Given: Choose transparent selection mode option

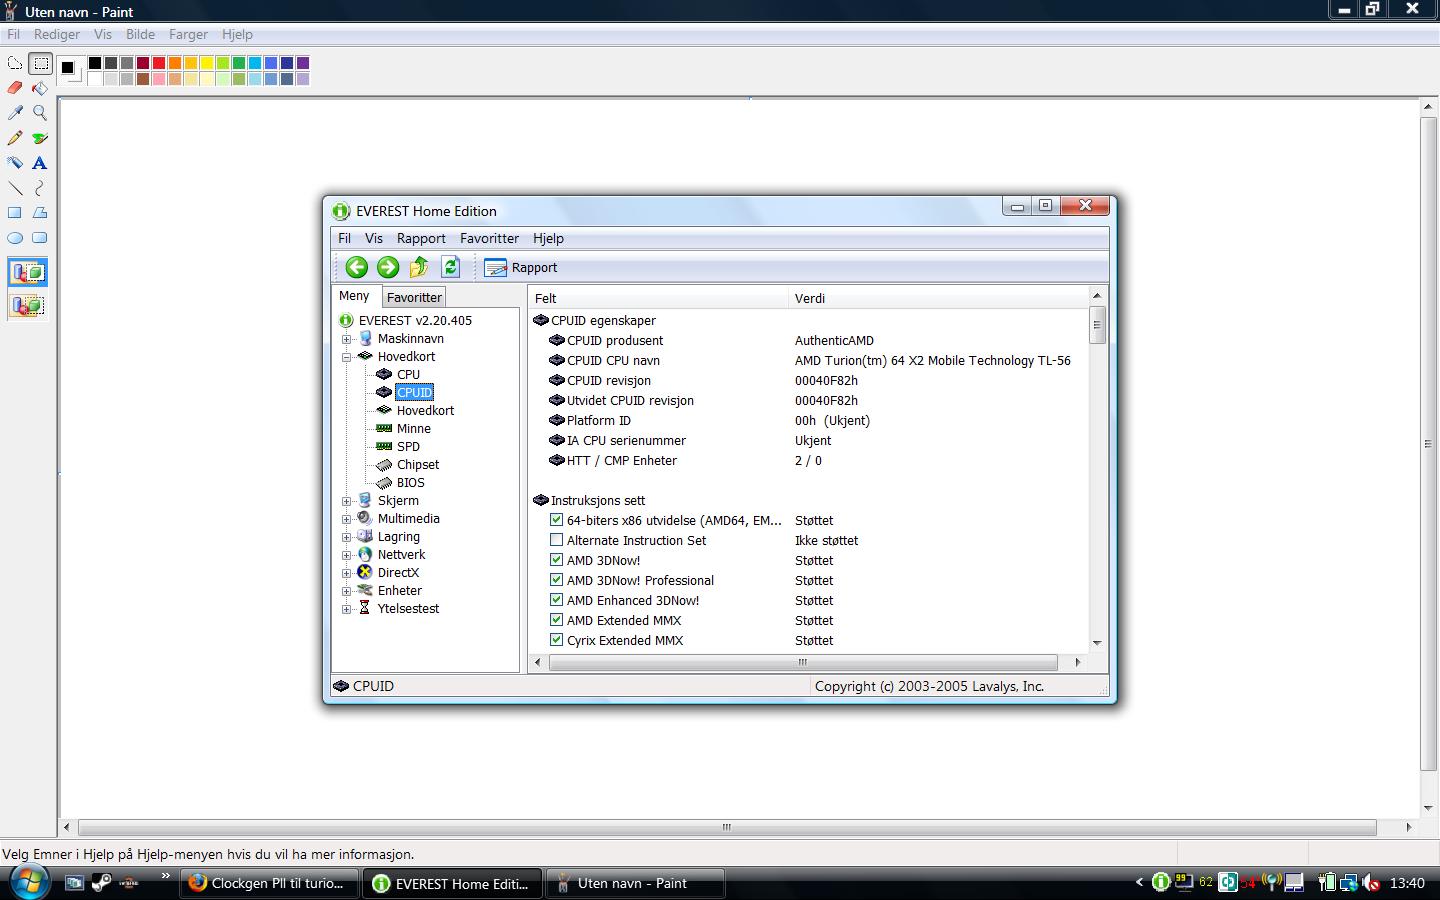Looking at the screenshot, I should click(x=27, y=305).
